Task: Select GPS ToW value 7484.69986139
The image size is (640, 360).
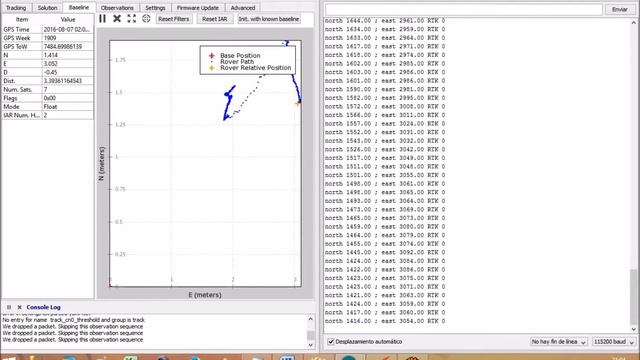Action: click(x=67, y=47)
